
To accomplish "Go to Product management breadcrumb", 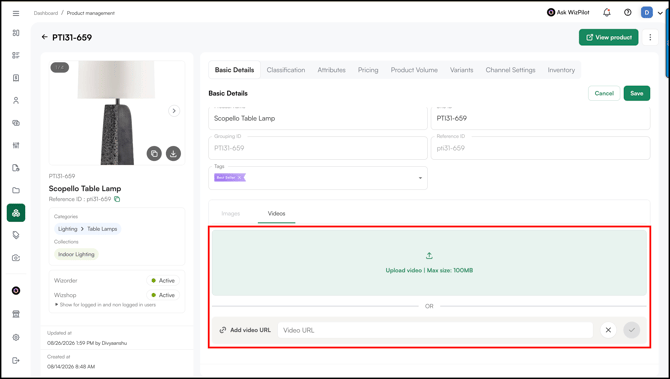I will pyautogui.click(x=91, y=13).
